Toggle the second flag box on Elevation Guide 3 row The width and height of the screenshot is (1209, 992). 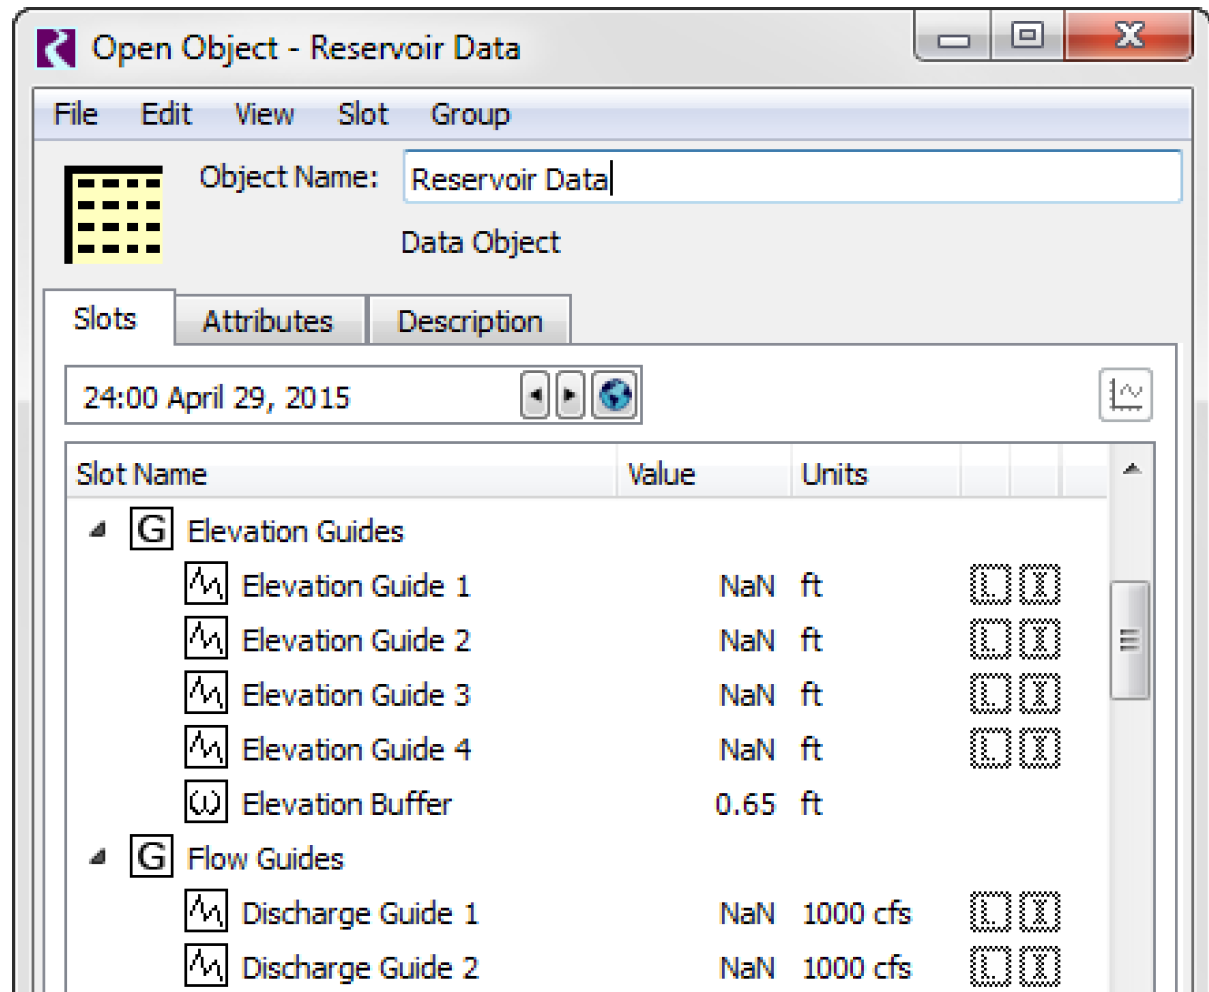1040,694
